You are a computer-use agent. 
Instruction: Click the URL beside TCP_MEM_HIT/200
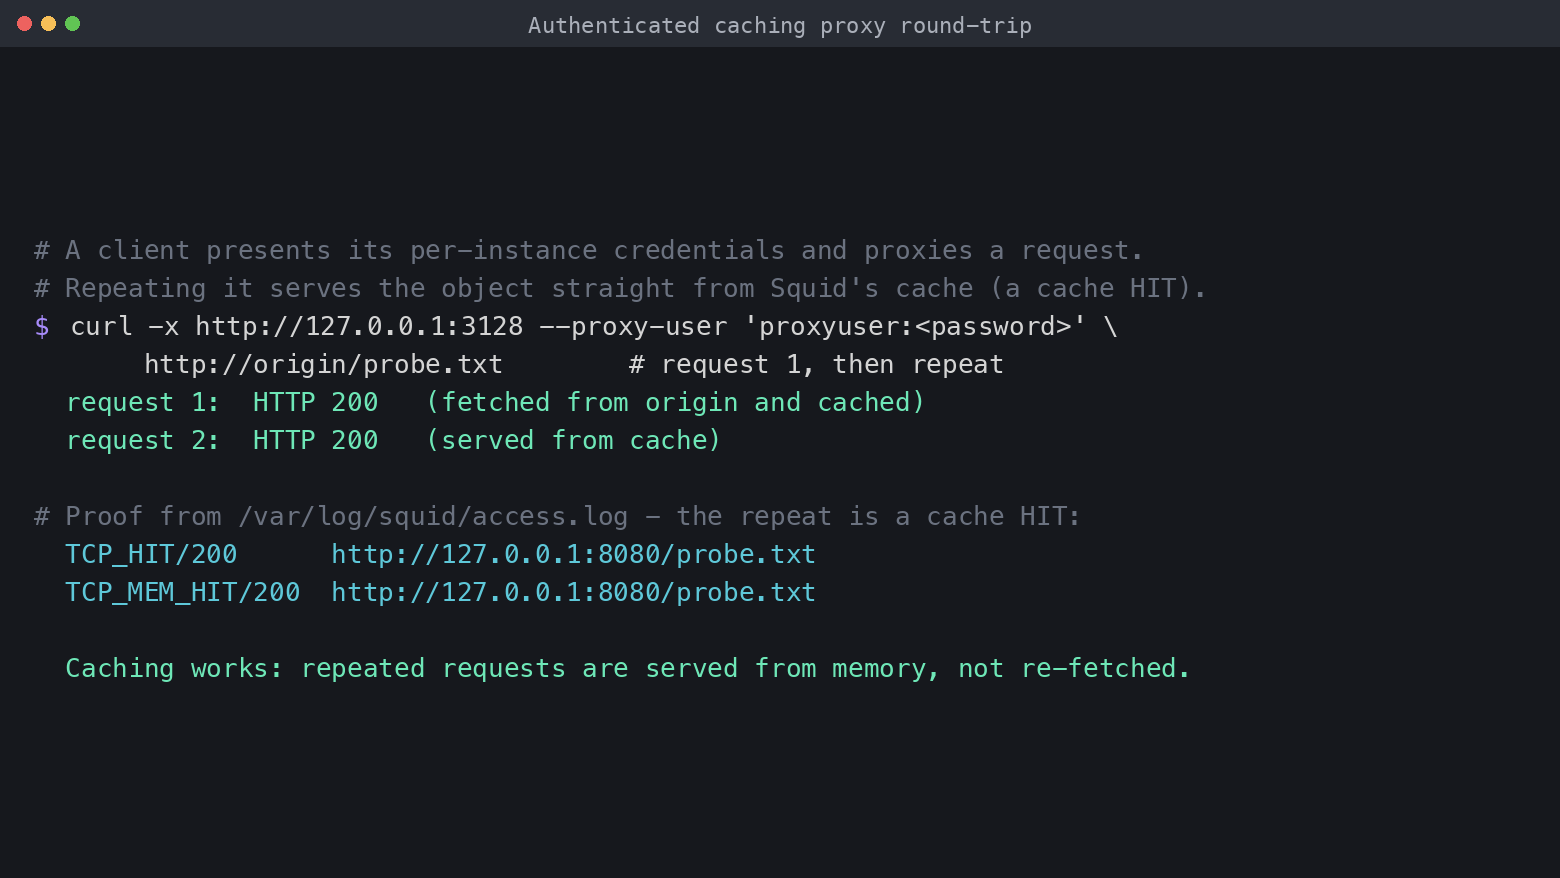click(x=573, y=592)
